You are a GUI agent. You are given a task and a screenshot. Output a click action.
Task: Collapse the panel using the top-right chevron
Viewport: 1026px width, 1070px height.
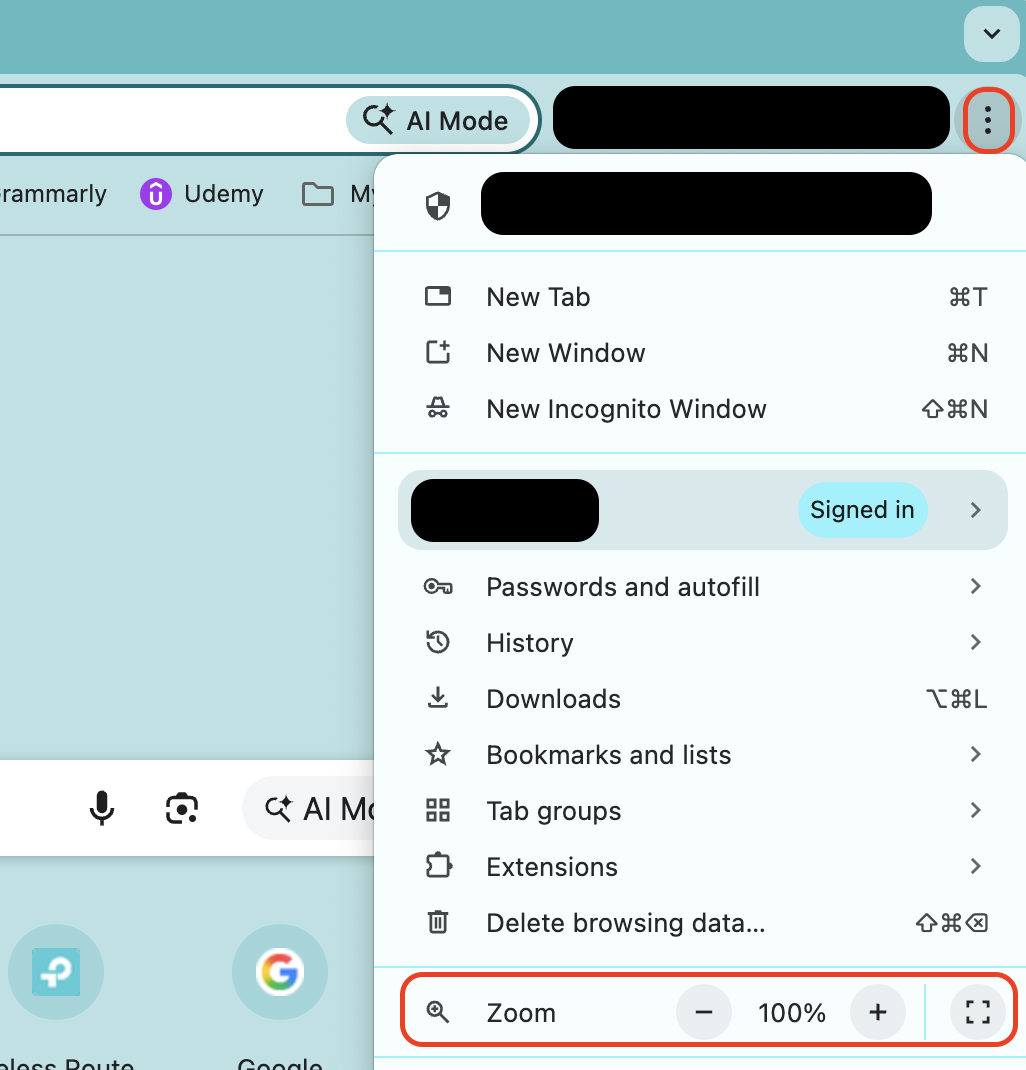click(991, 33)
